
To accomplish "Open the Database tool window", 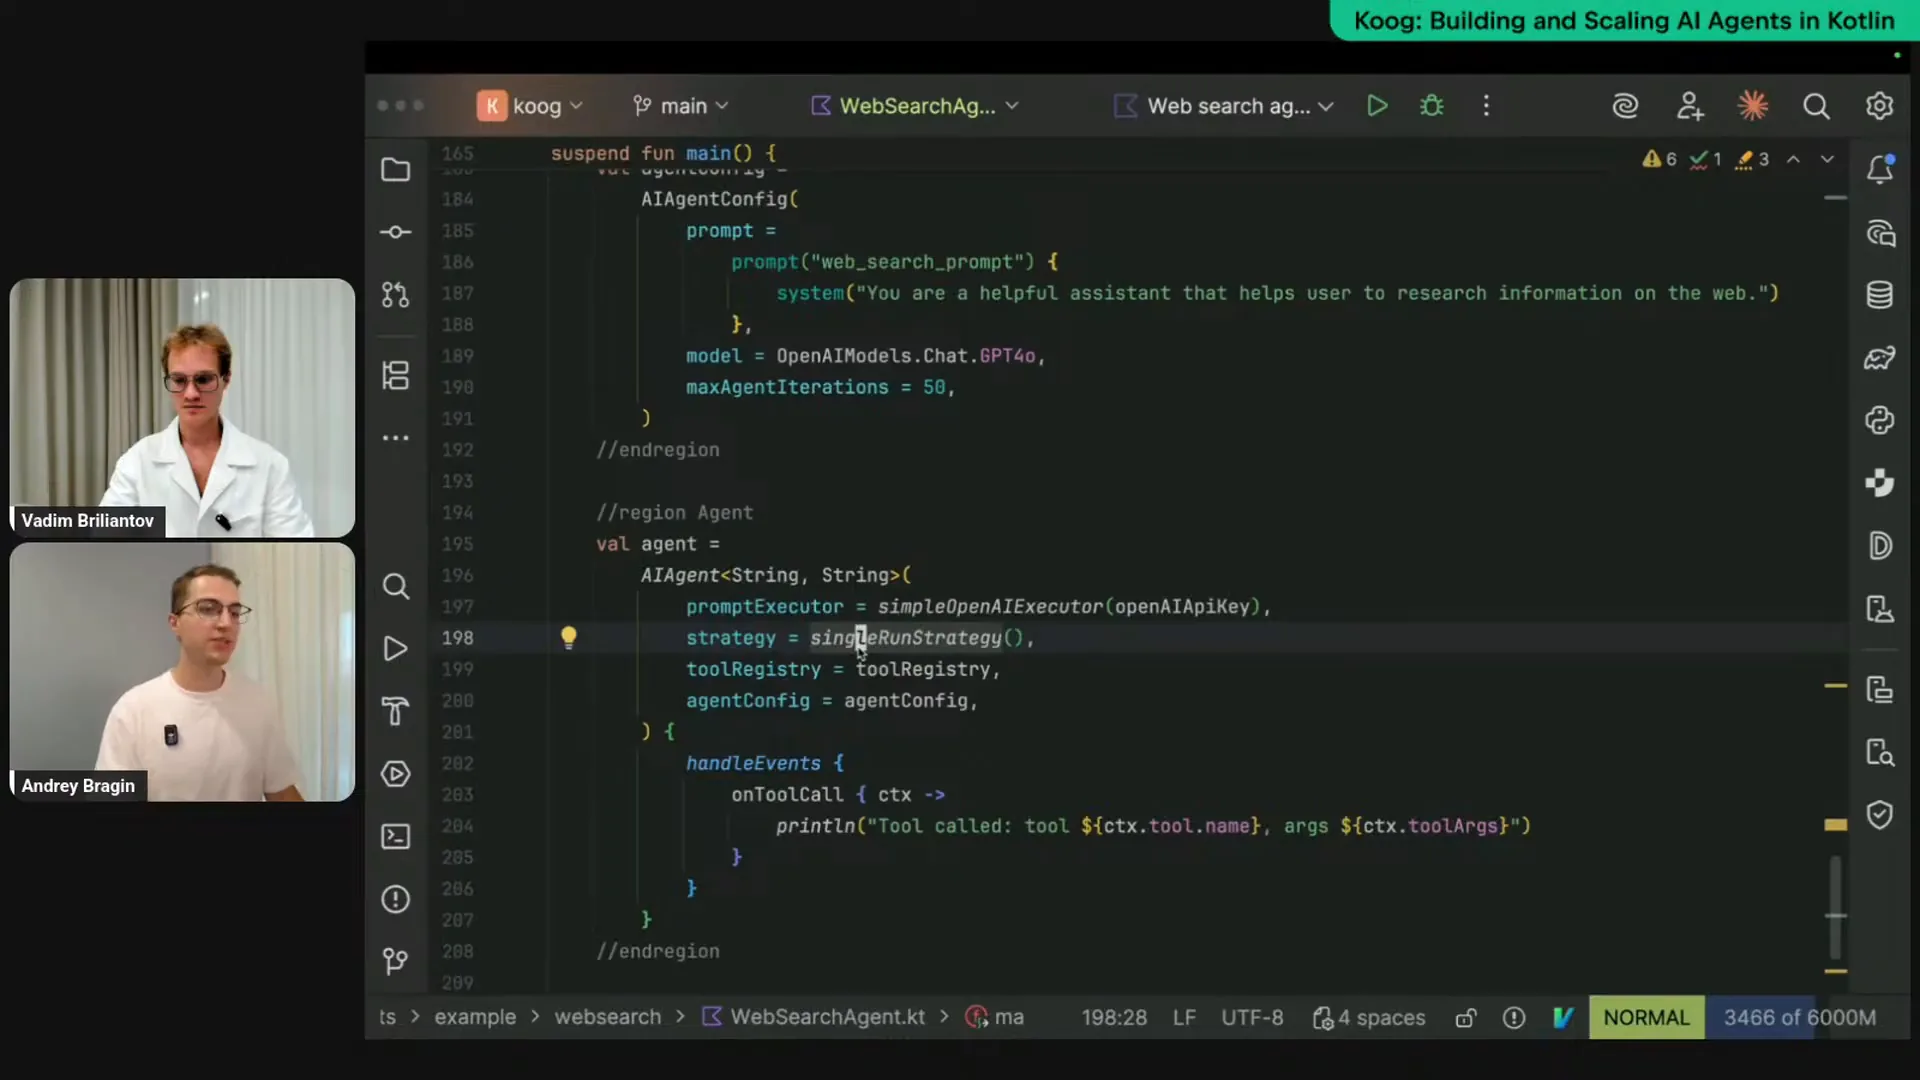I will [x=1880, y=295].
